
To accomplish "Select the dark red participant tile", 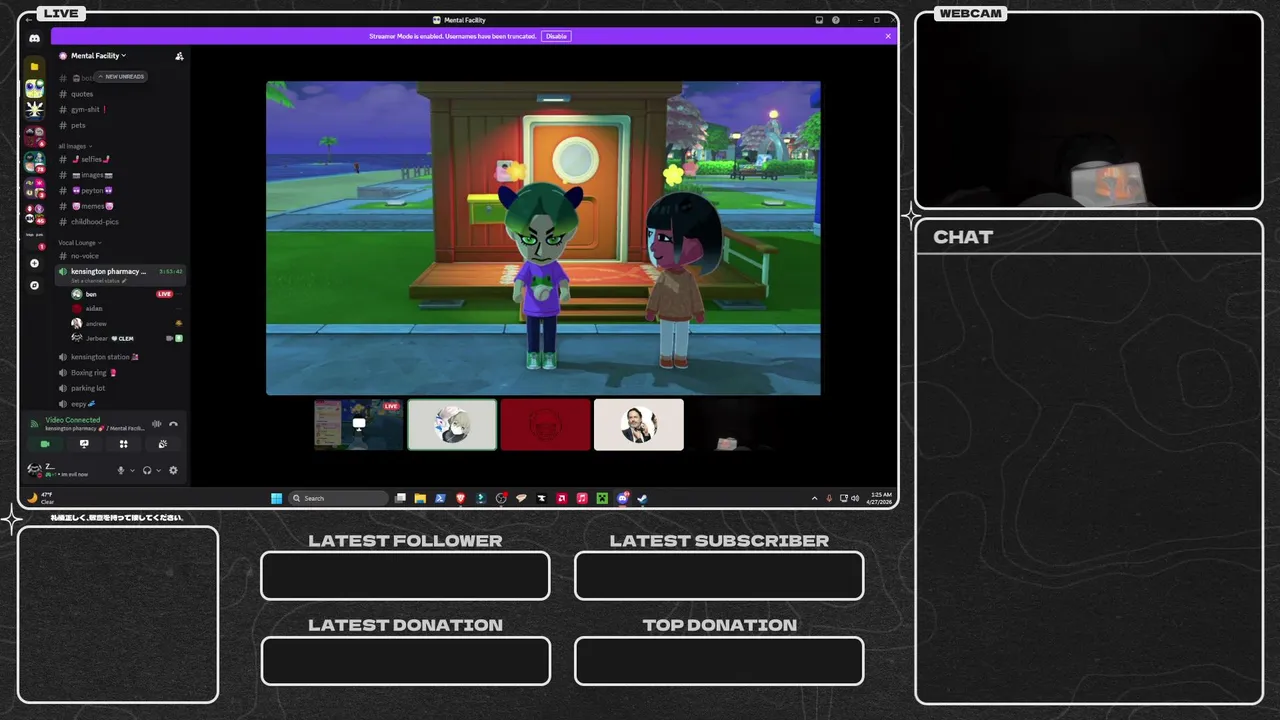I will [545, 425].
